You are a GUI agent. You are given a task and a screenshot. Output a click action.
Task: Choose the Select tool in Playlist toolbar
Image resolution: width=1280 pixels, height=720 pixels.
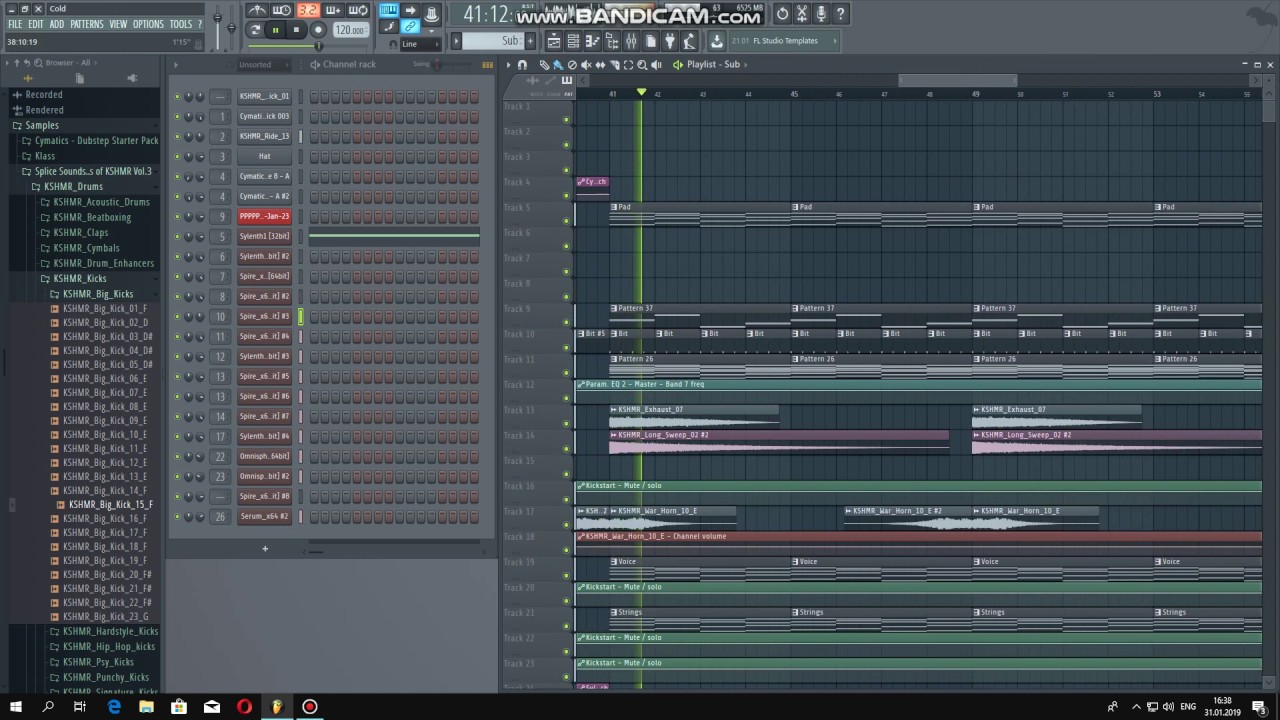point(628,65)
